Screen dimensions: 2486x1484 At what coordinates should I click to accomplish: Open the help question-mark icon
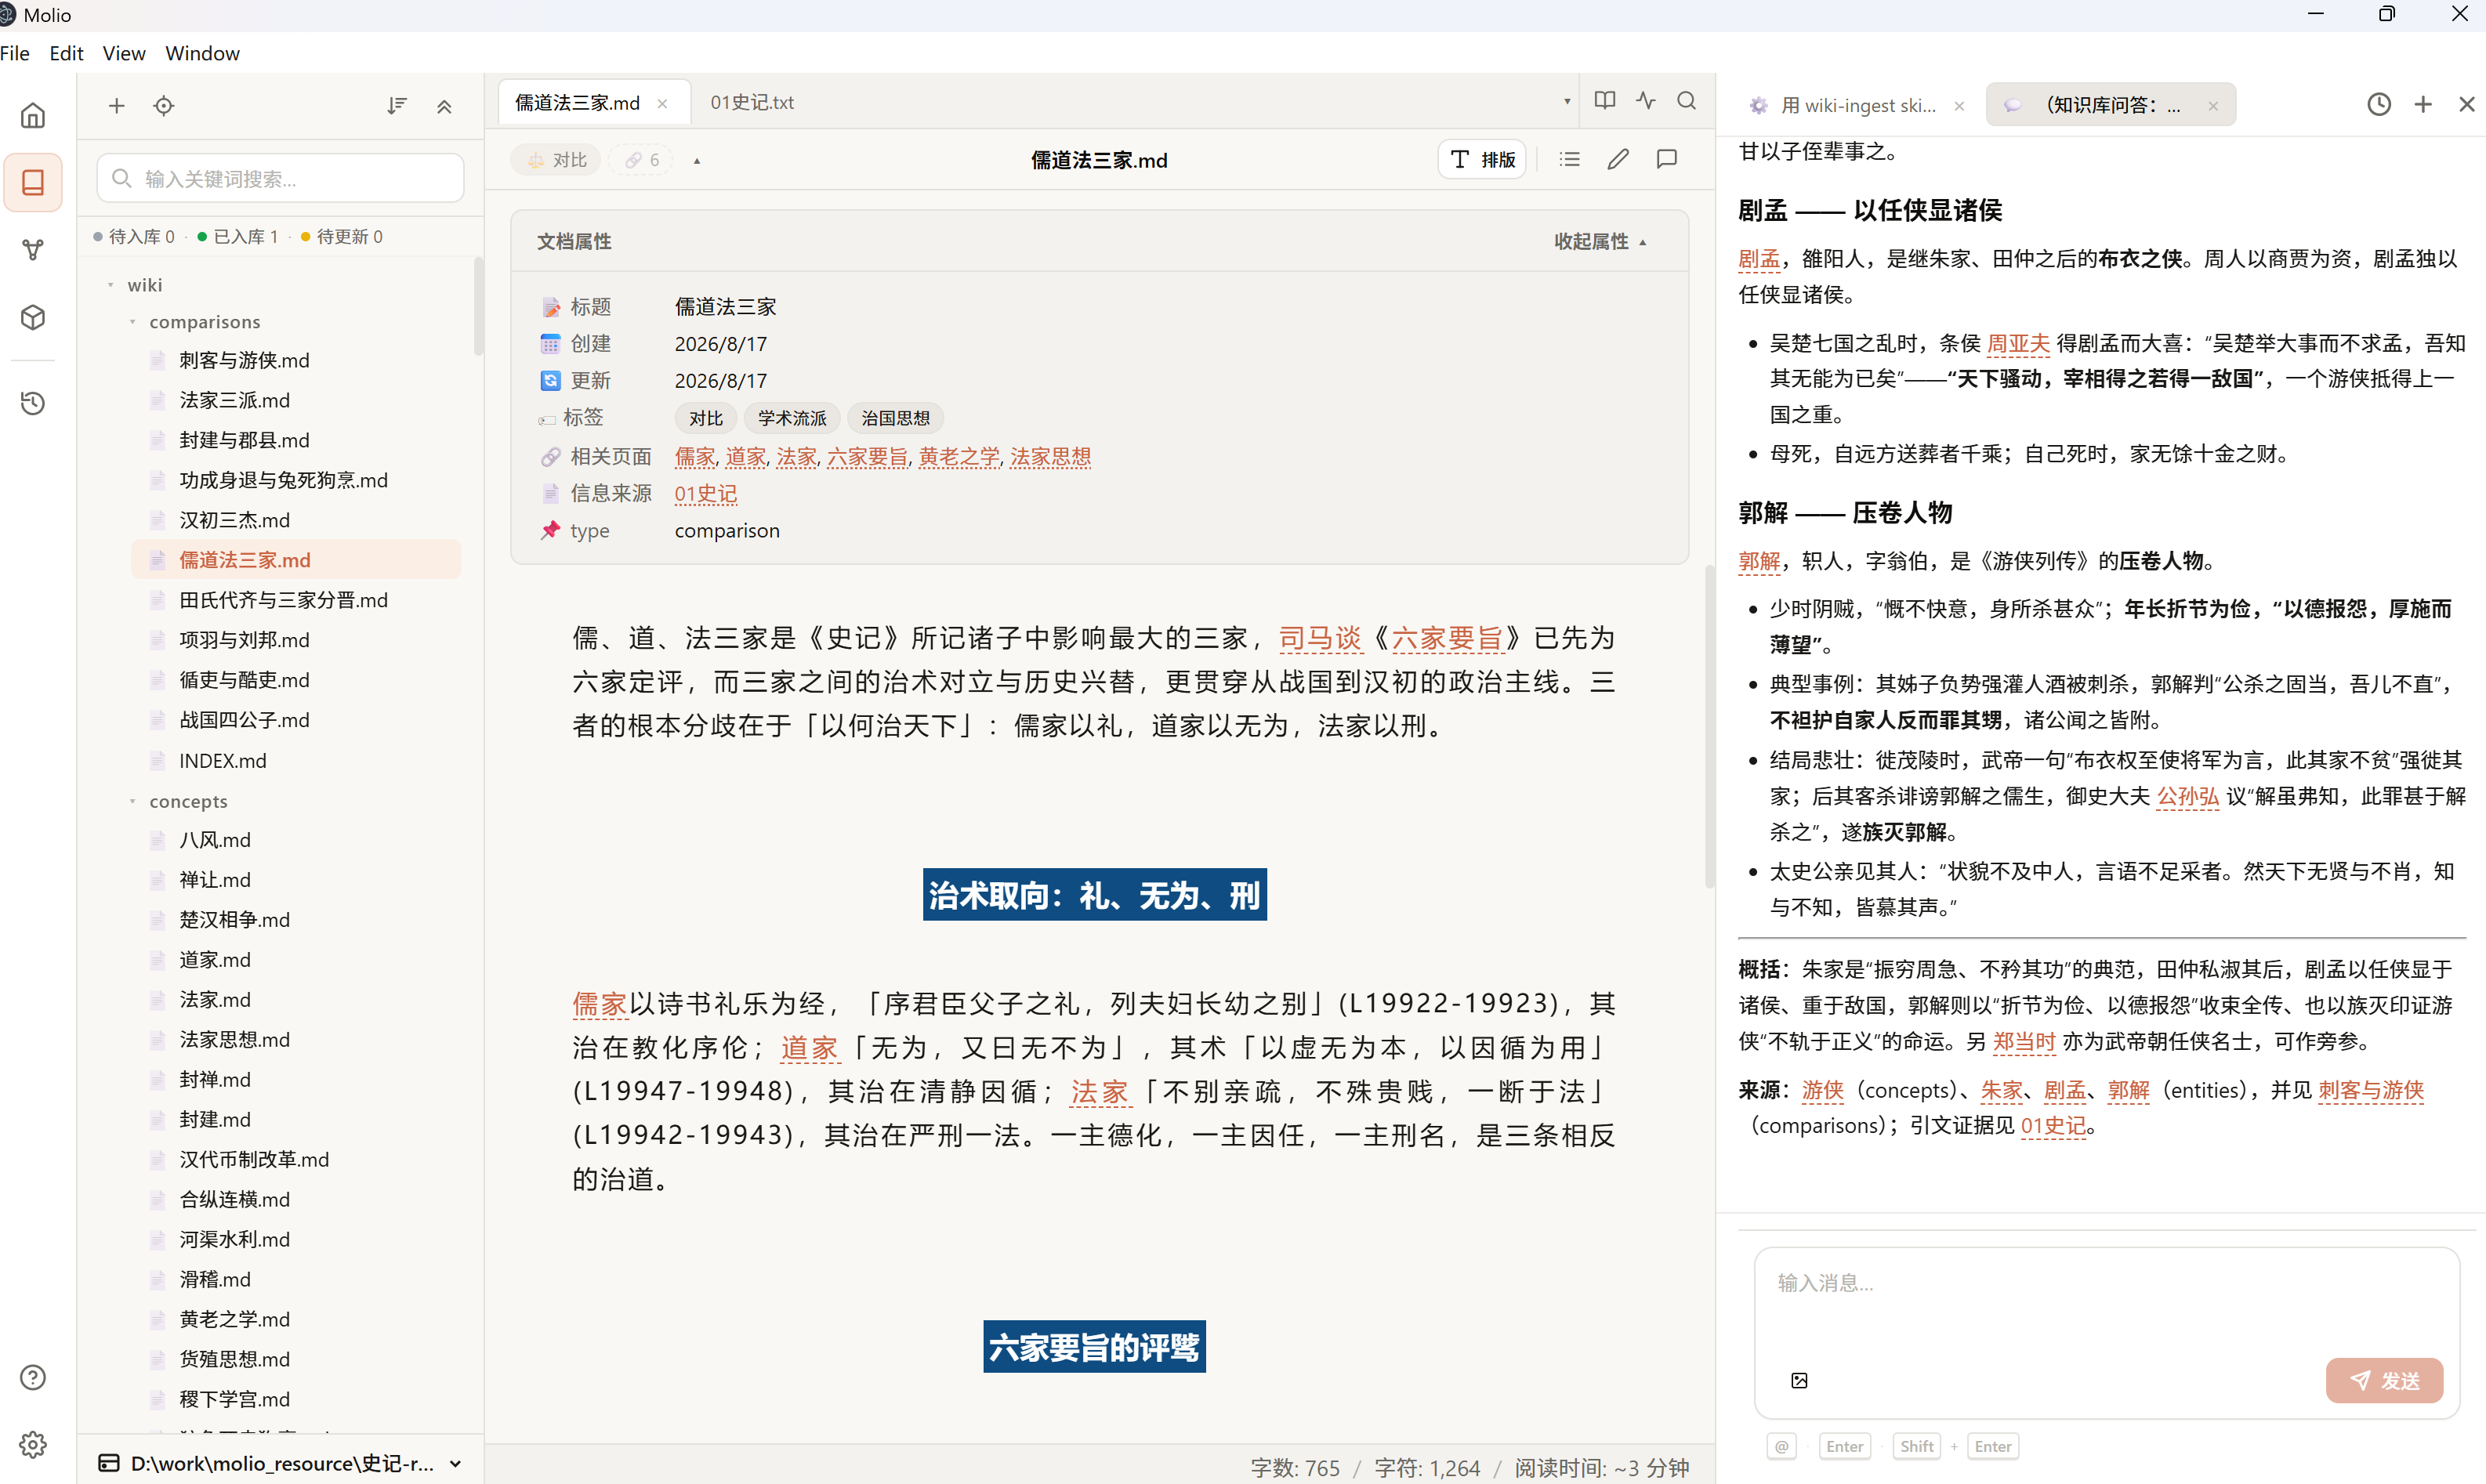pos(33,1377)
